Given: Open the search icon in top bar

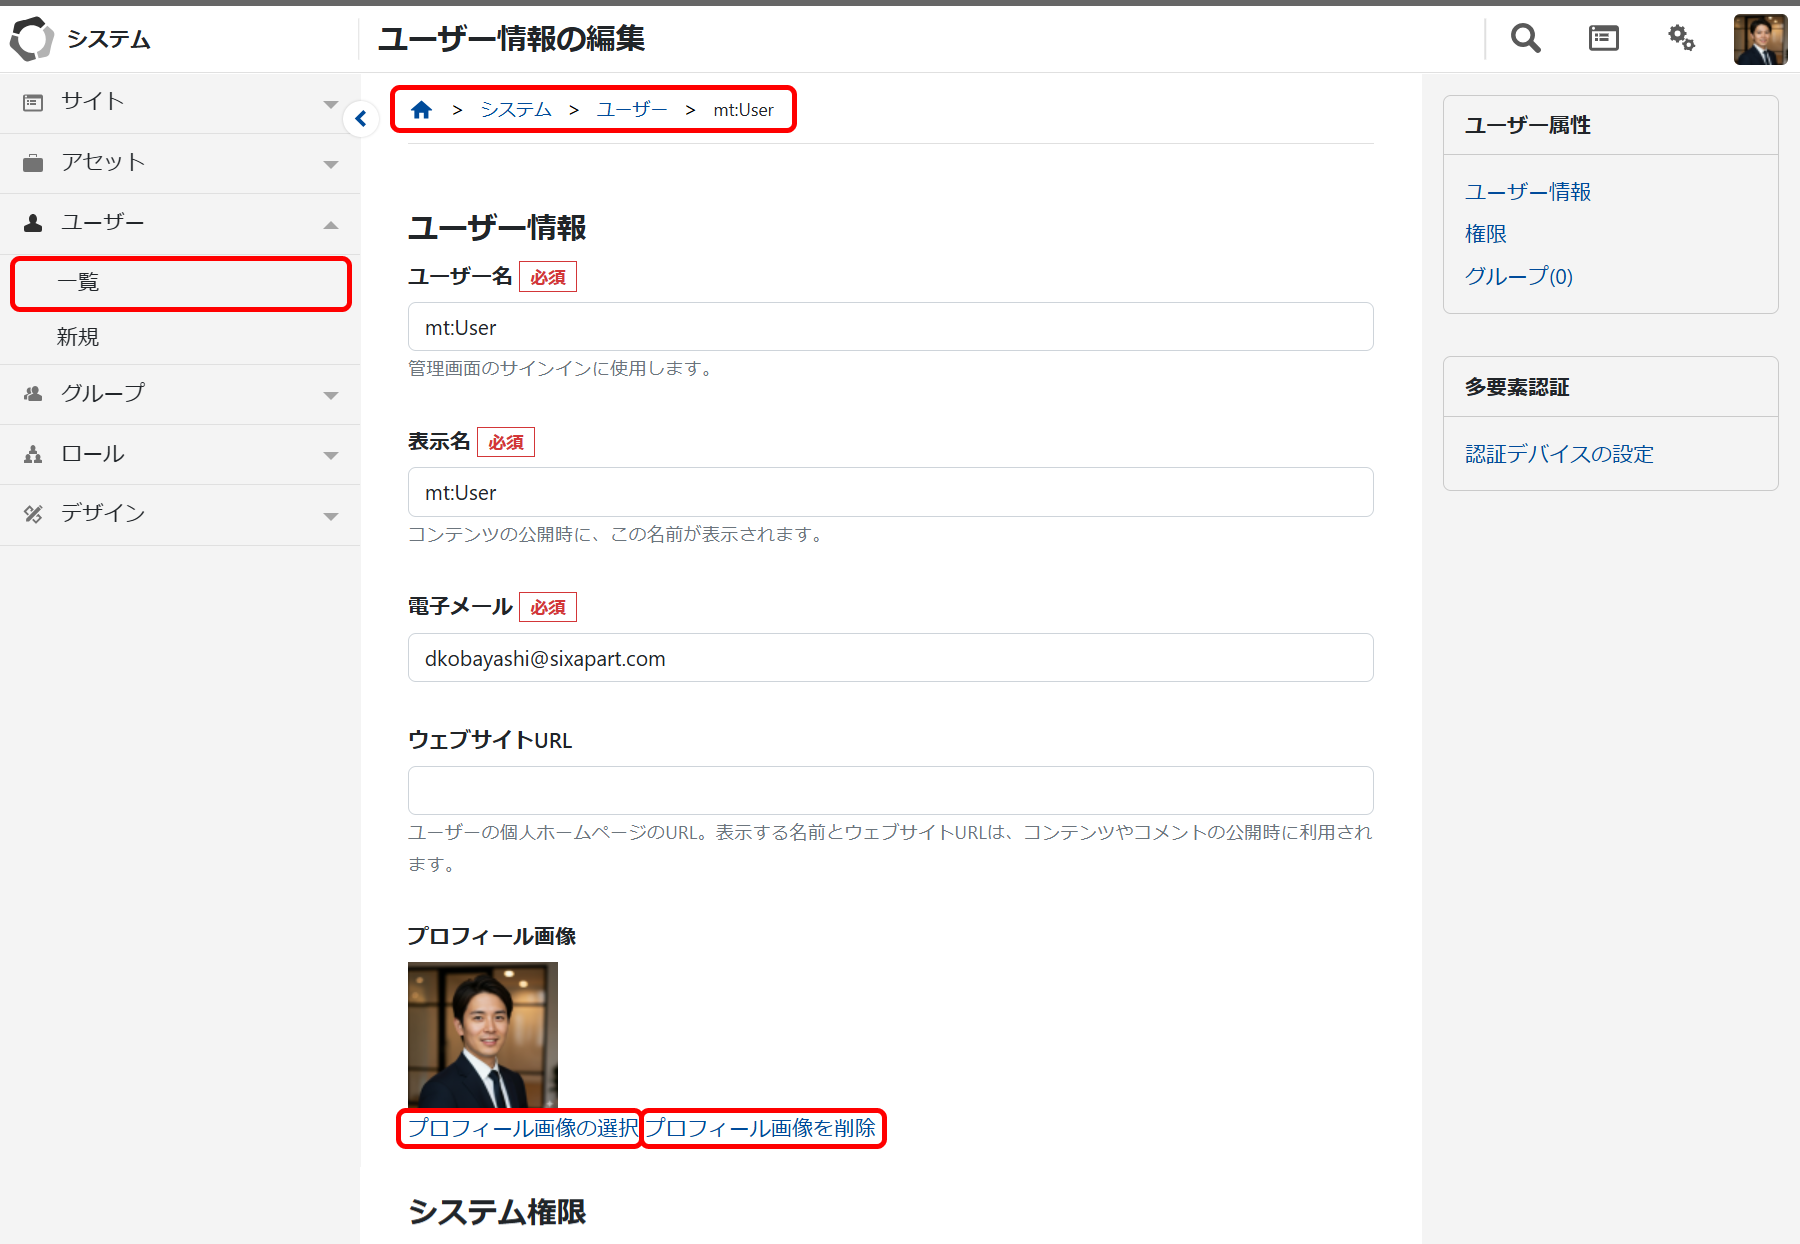Looking at the screenshot, I should coord(1524,38).
